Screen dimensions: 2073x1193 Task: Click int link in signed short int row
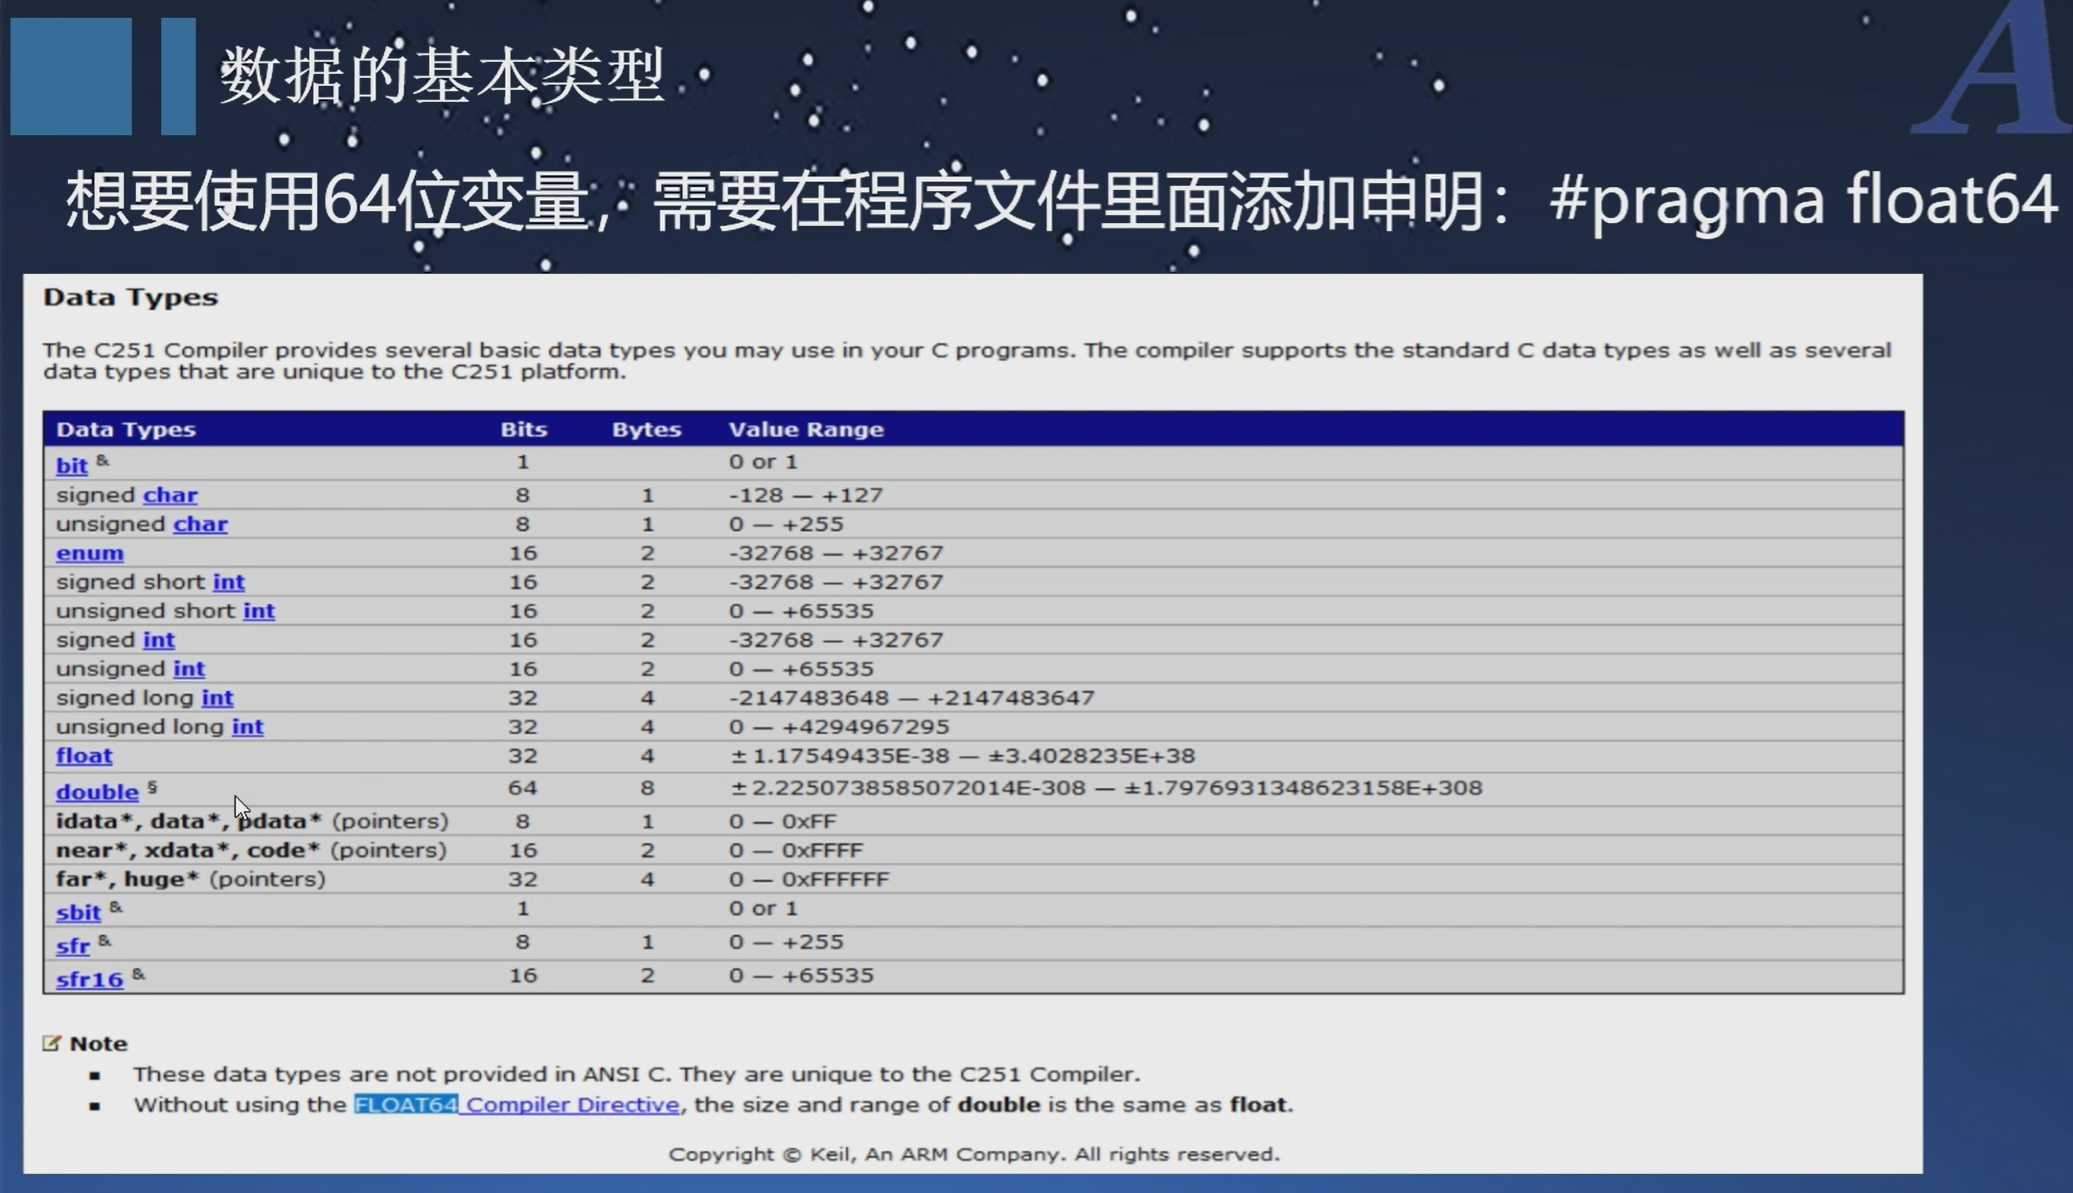pos(228,582)
